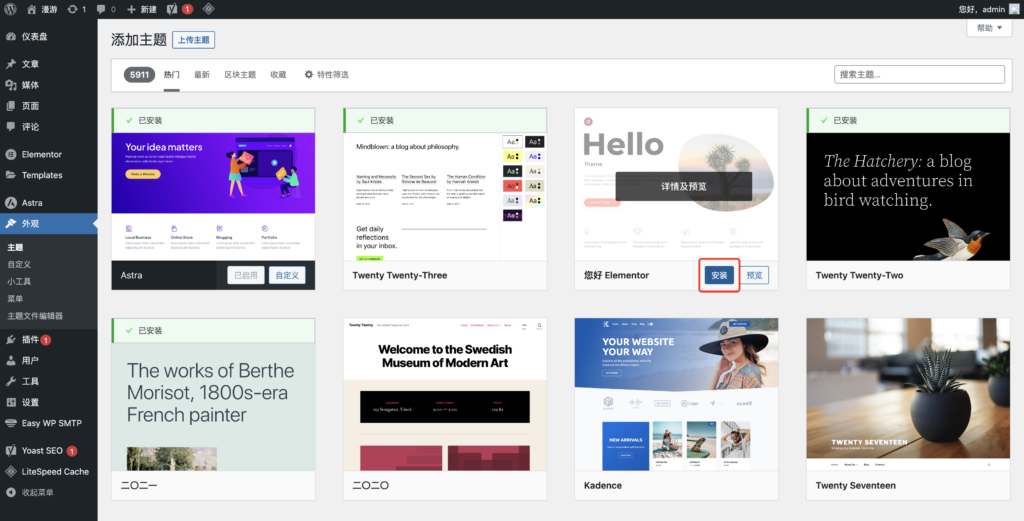Open Yoast SEO sidebar icon

(x=10, y=450)
